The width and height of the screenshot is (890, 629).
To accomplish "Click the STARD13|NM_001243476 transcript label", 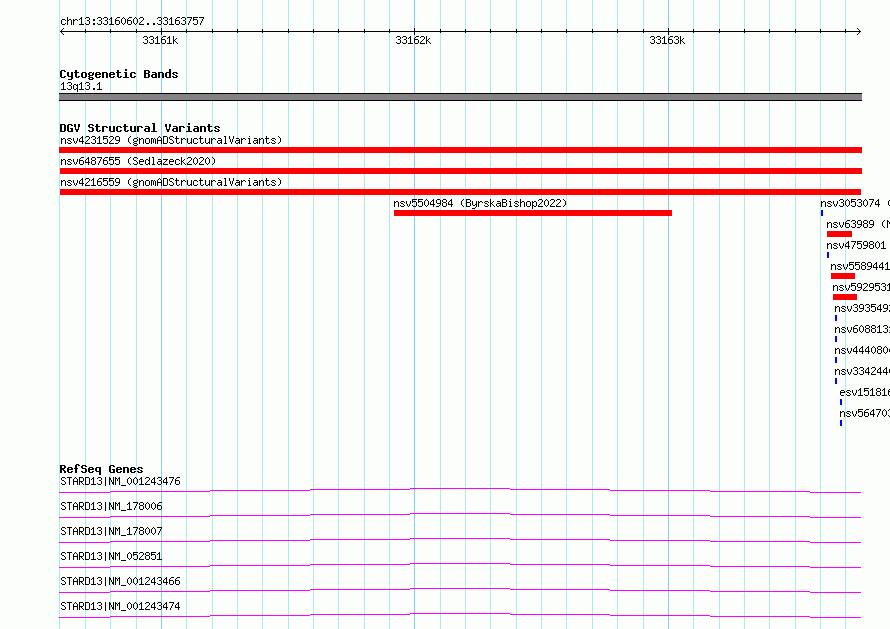I will click(x=120, y=481).
